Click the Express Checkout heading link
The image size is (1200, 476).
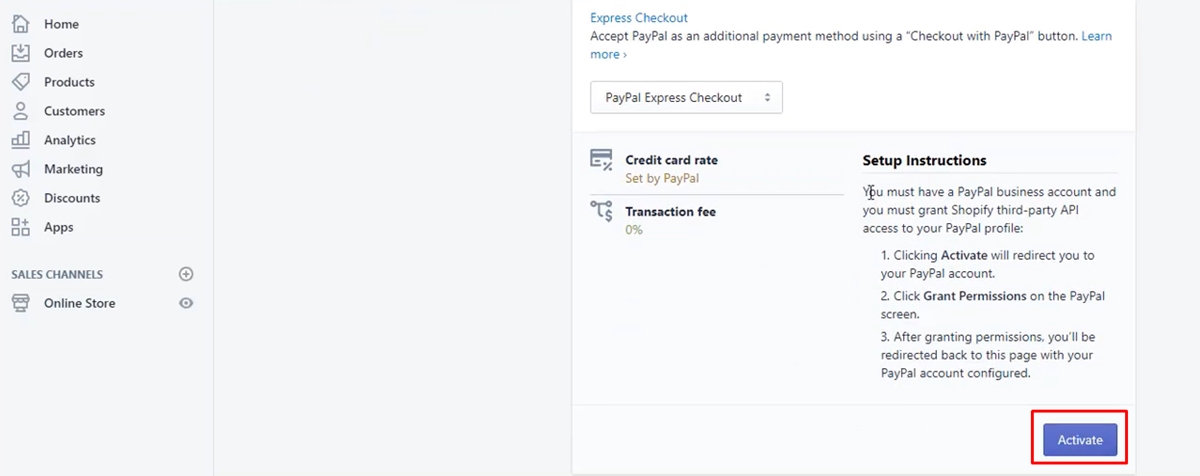(639, 18)
